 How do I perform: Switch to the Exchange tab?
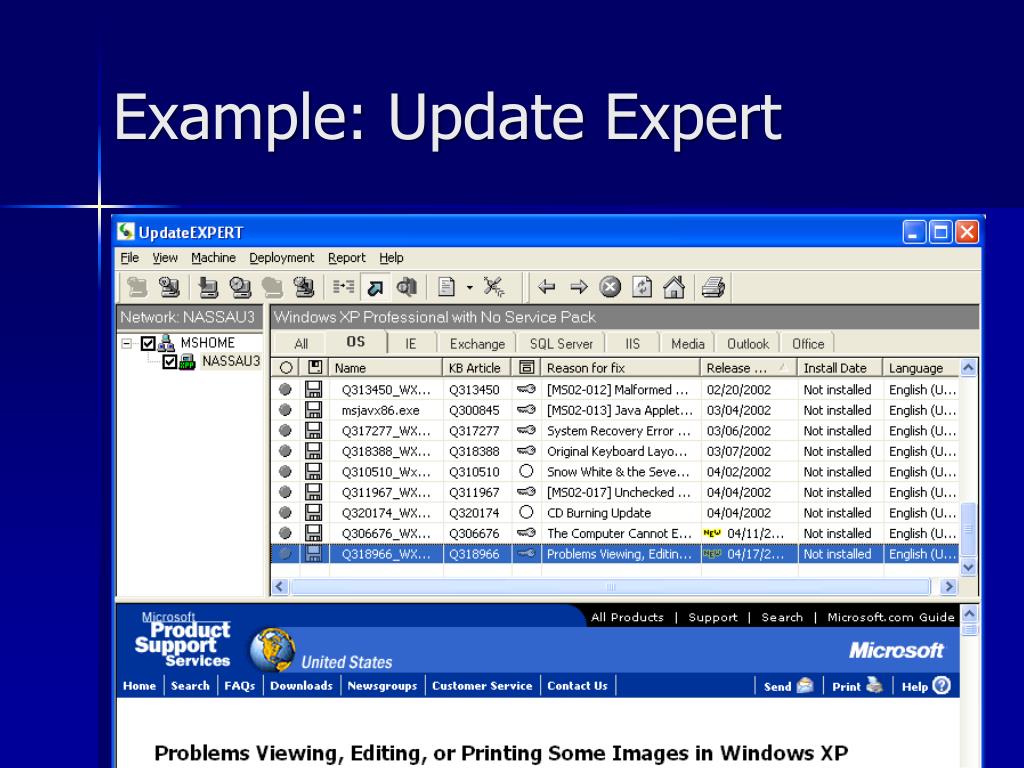pyautogui.click(x=477, y=344)
